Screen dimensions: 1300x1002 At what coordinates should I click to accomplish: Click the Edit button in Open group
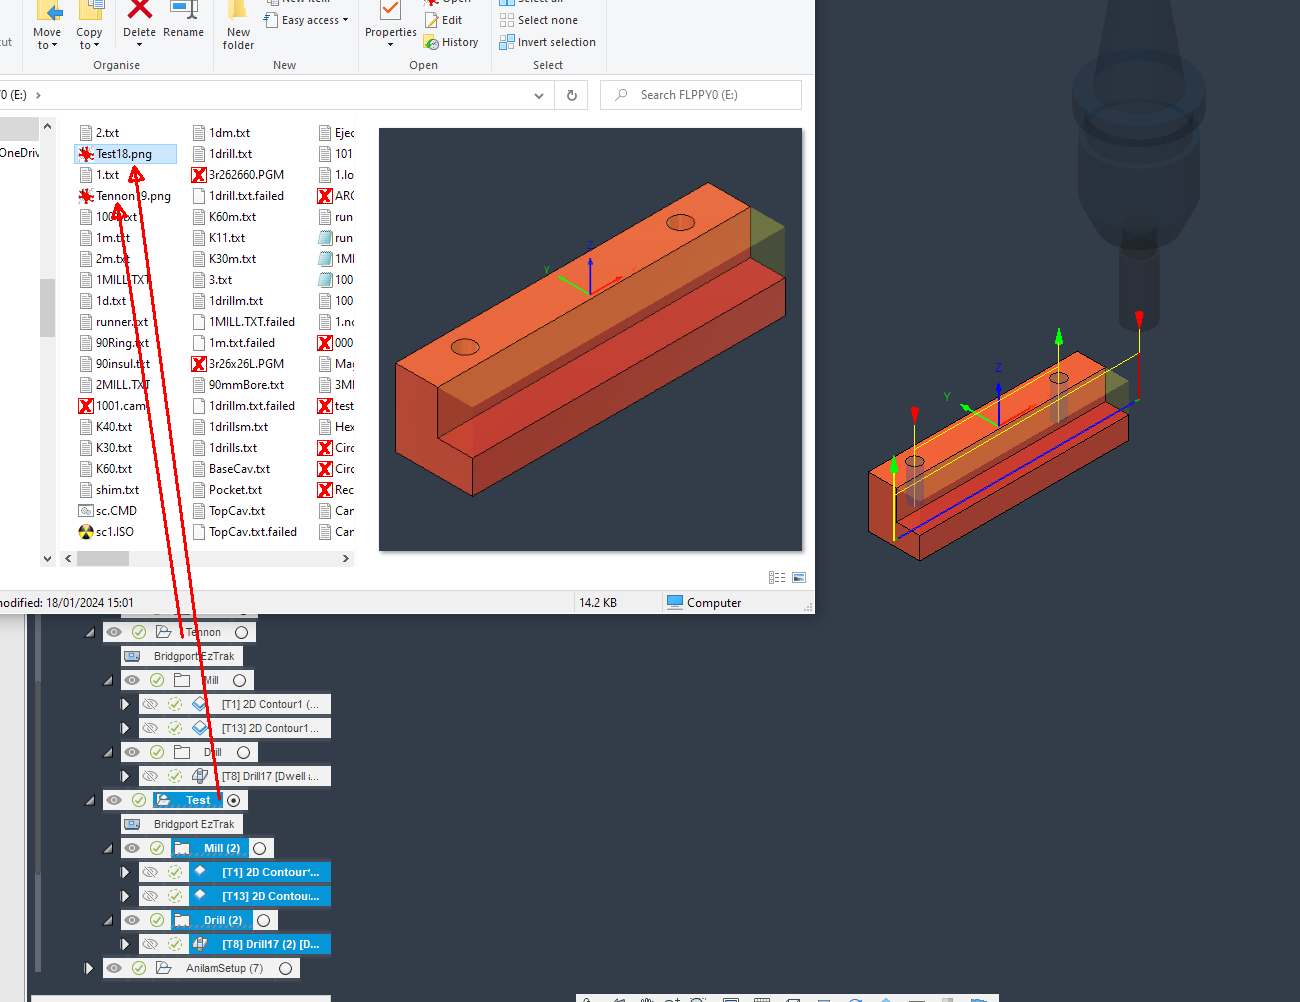point(443,20)
